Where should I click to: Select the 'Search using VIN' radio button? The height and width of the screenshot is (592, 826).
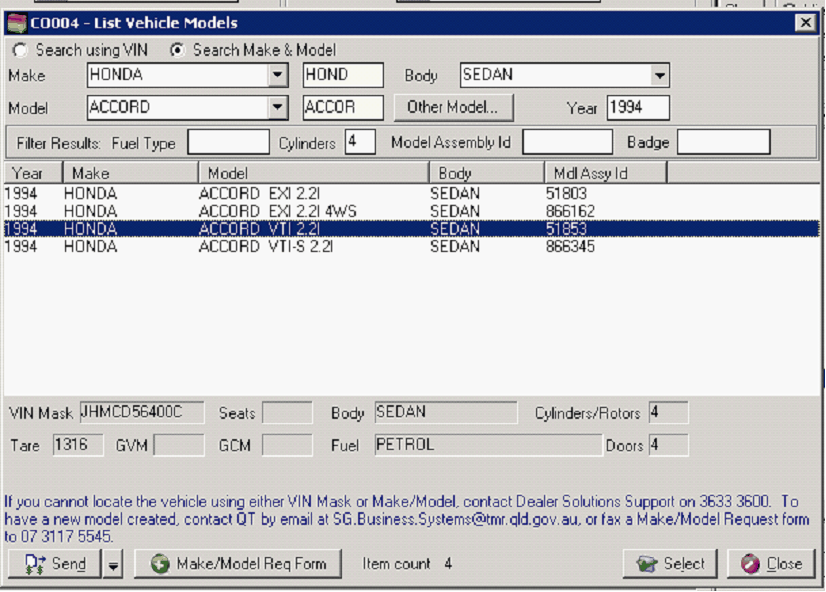pyautogui.click(x=20, y=50)
